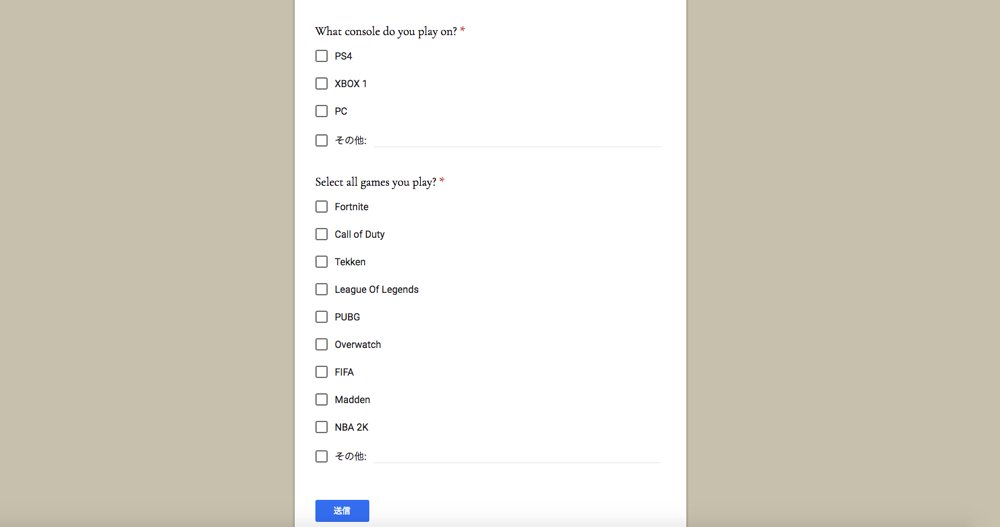Viewport: 1000px width, 527px height.
Task: Check the その他 checkbox under consoles
Action: pyautogui.click(x=321, y=141)
